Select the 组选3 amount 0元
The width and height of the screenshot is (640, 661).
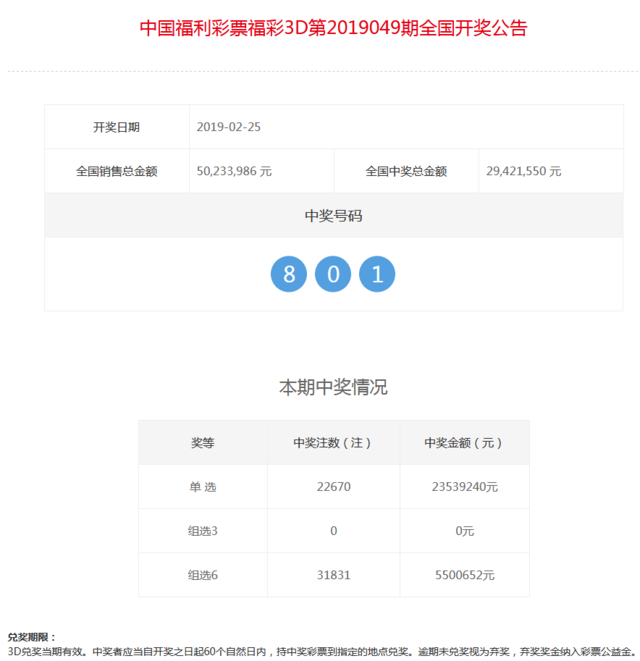click(x=465, y=531)
